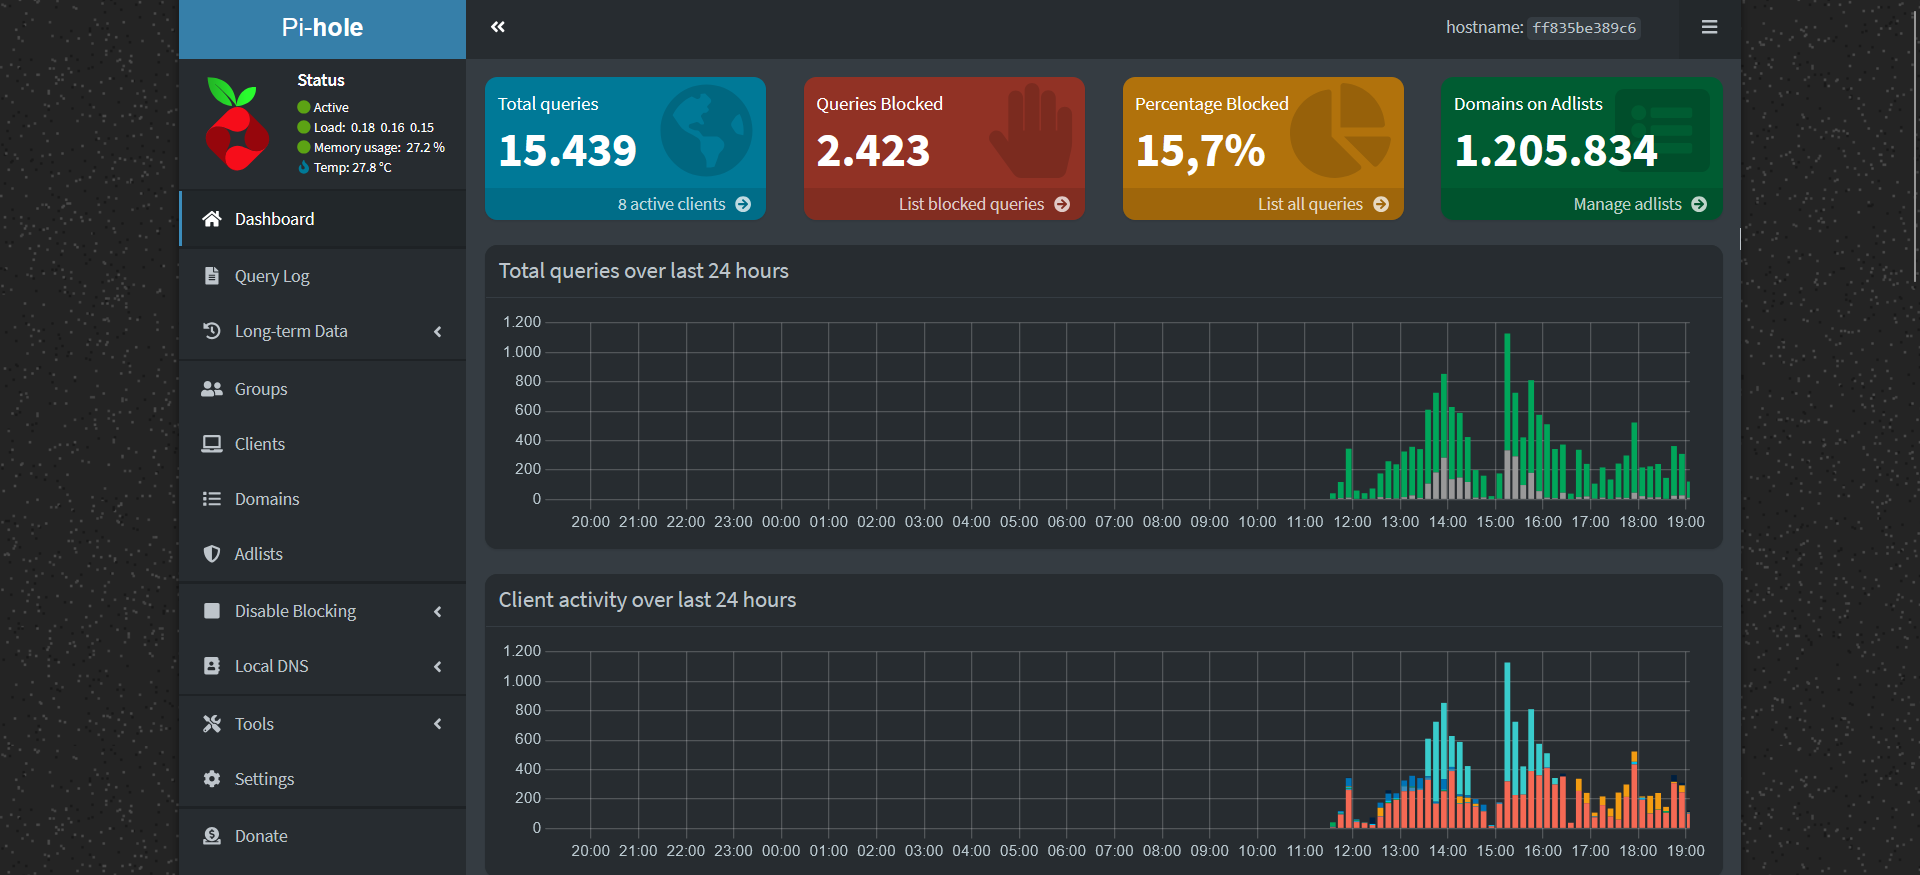Open the Adlists page
Screen dimensions: 1920x875
click(x=323, y=554)
